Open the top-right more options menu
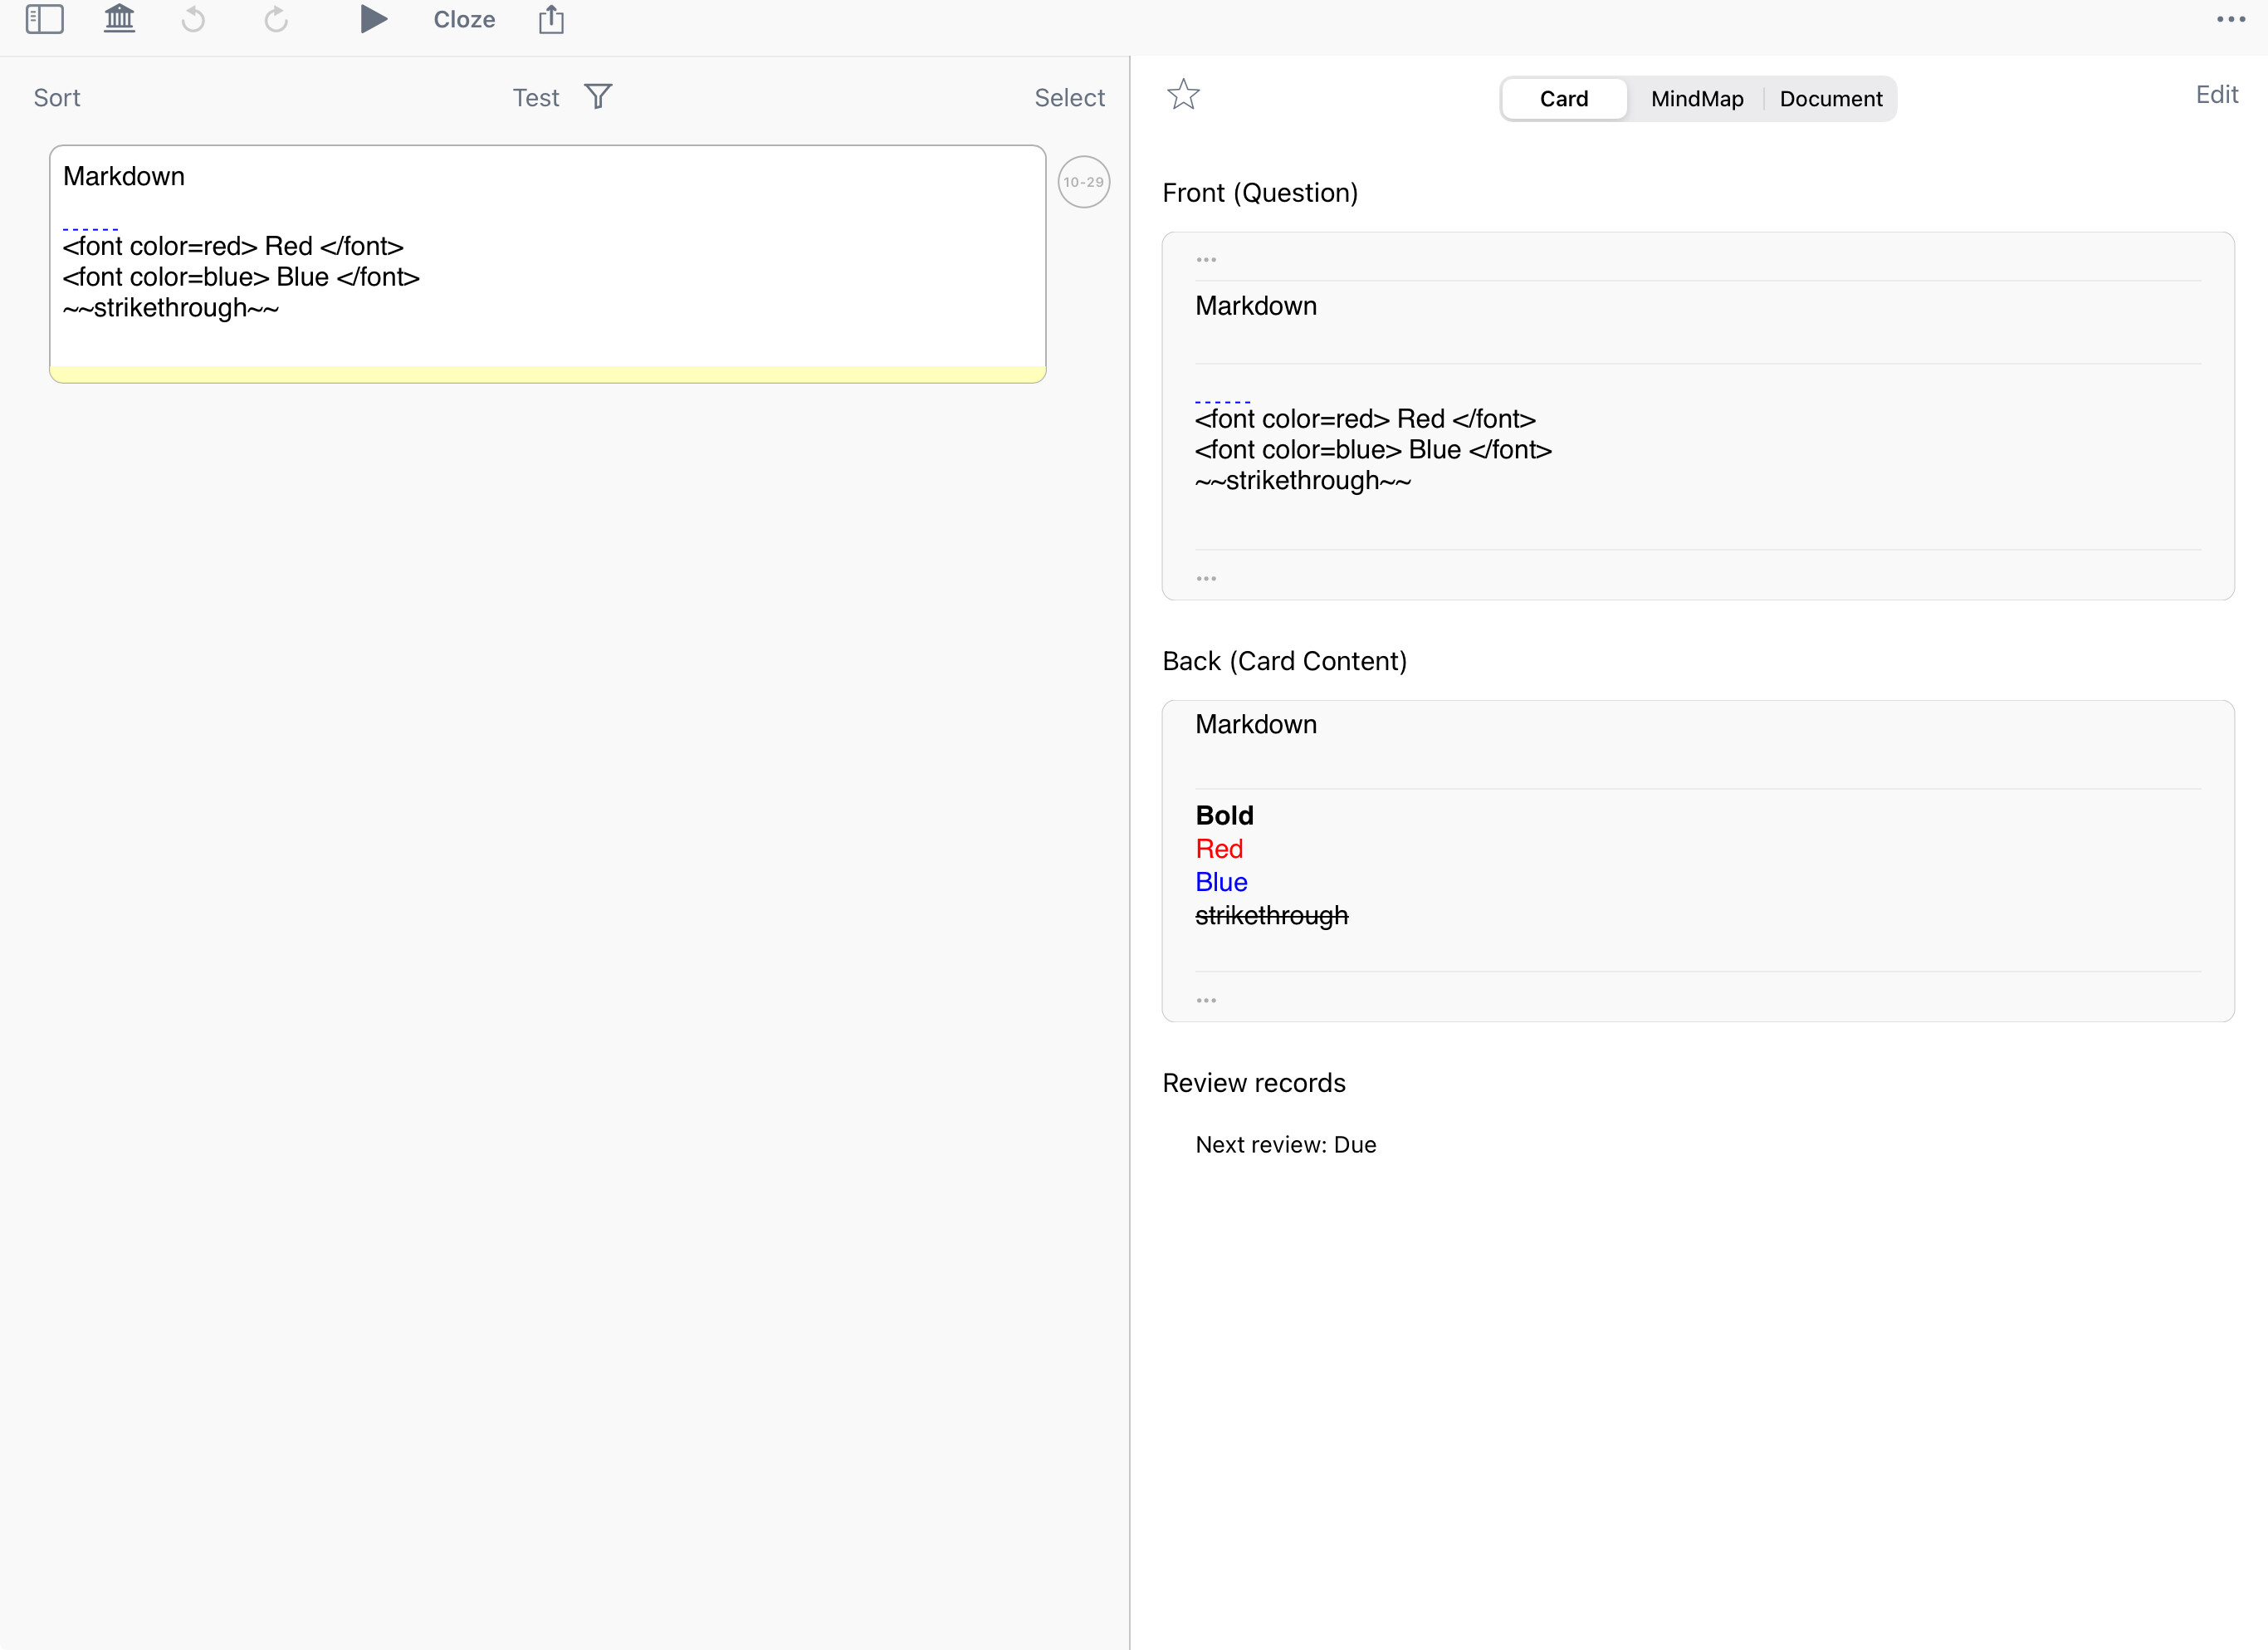Viewport: 2268px width, 1650px height. click(x=2230, y=19)
